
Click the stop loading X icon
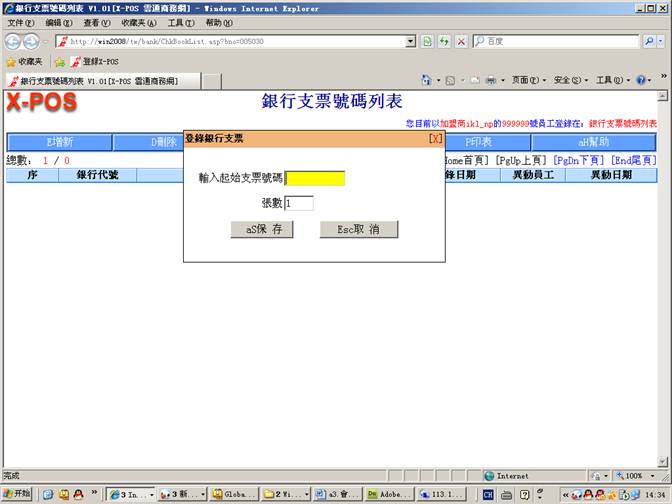click(460, 41)
